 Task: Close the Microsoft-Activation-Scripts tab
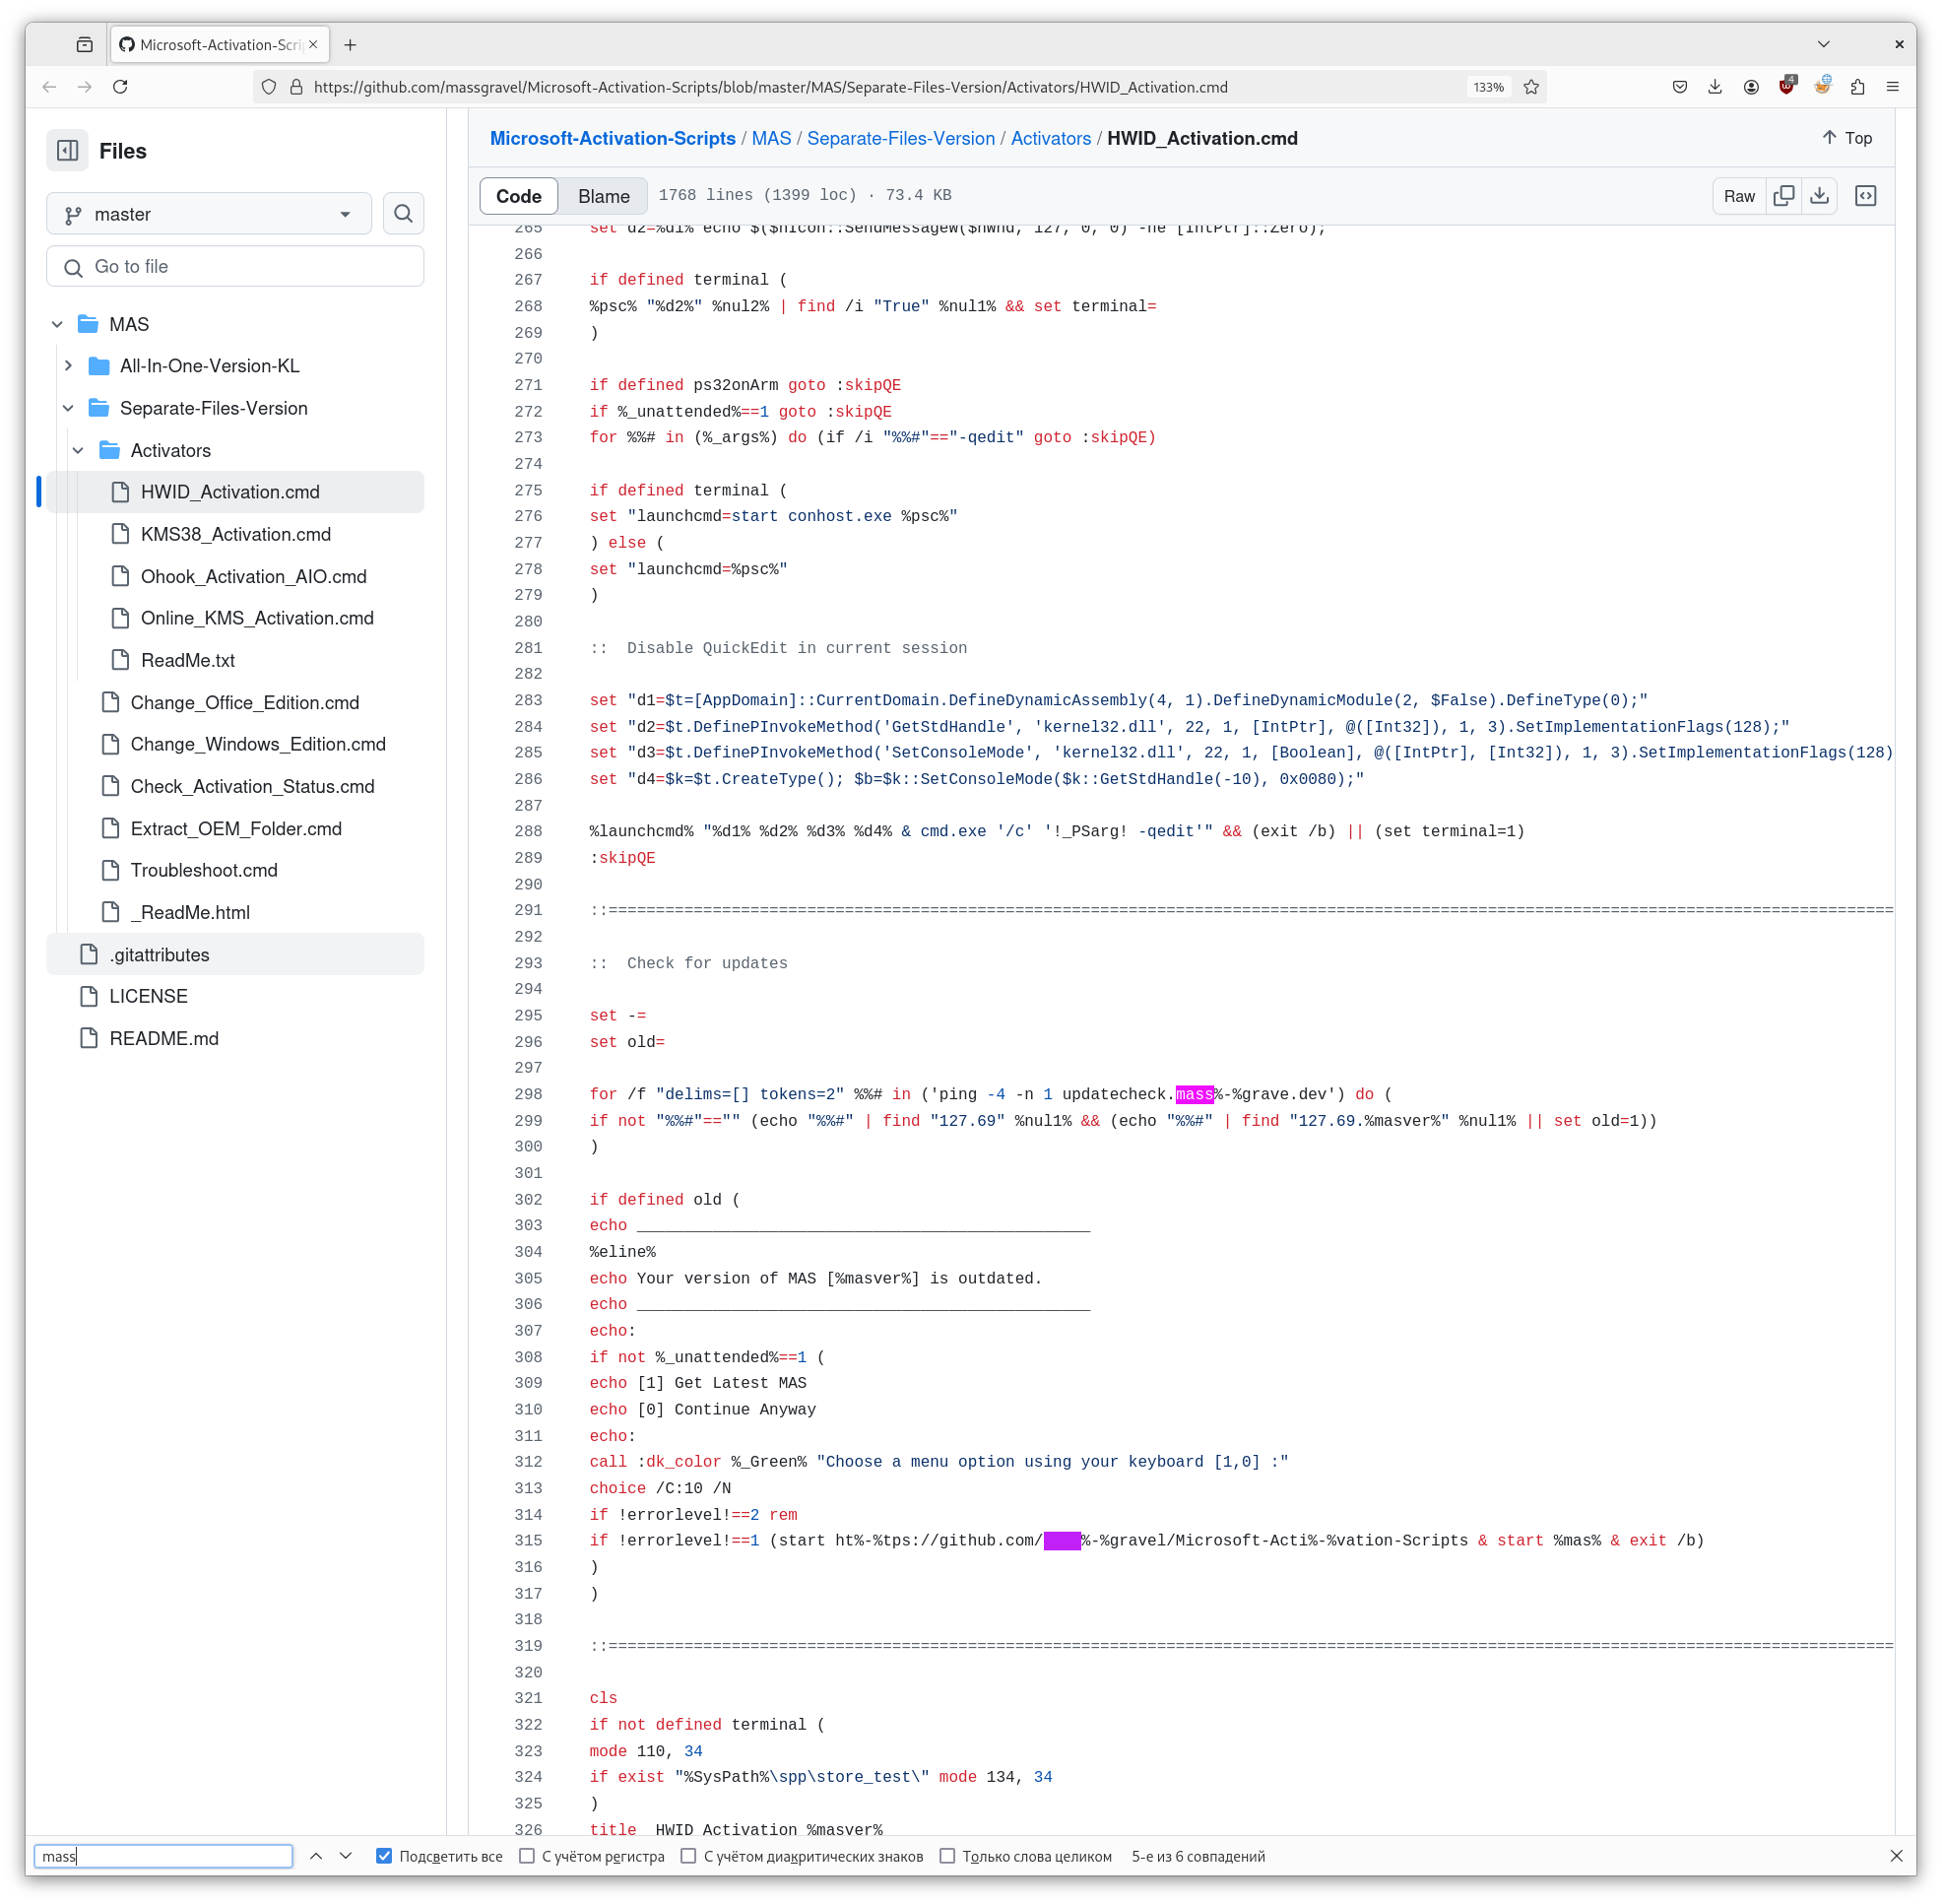click(313, 44)
